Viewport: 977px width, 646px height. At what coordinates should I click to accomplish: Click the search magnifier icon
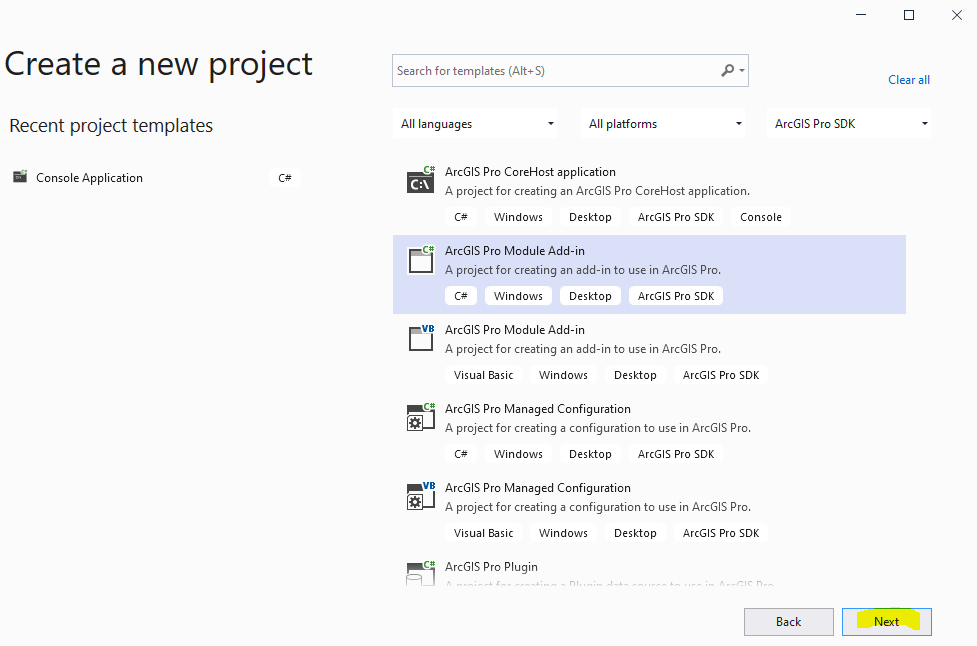[727, 70]
